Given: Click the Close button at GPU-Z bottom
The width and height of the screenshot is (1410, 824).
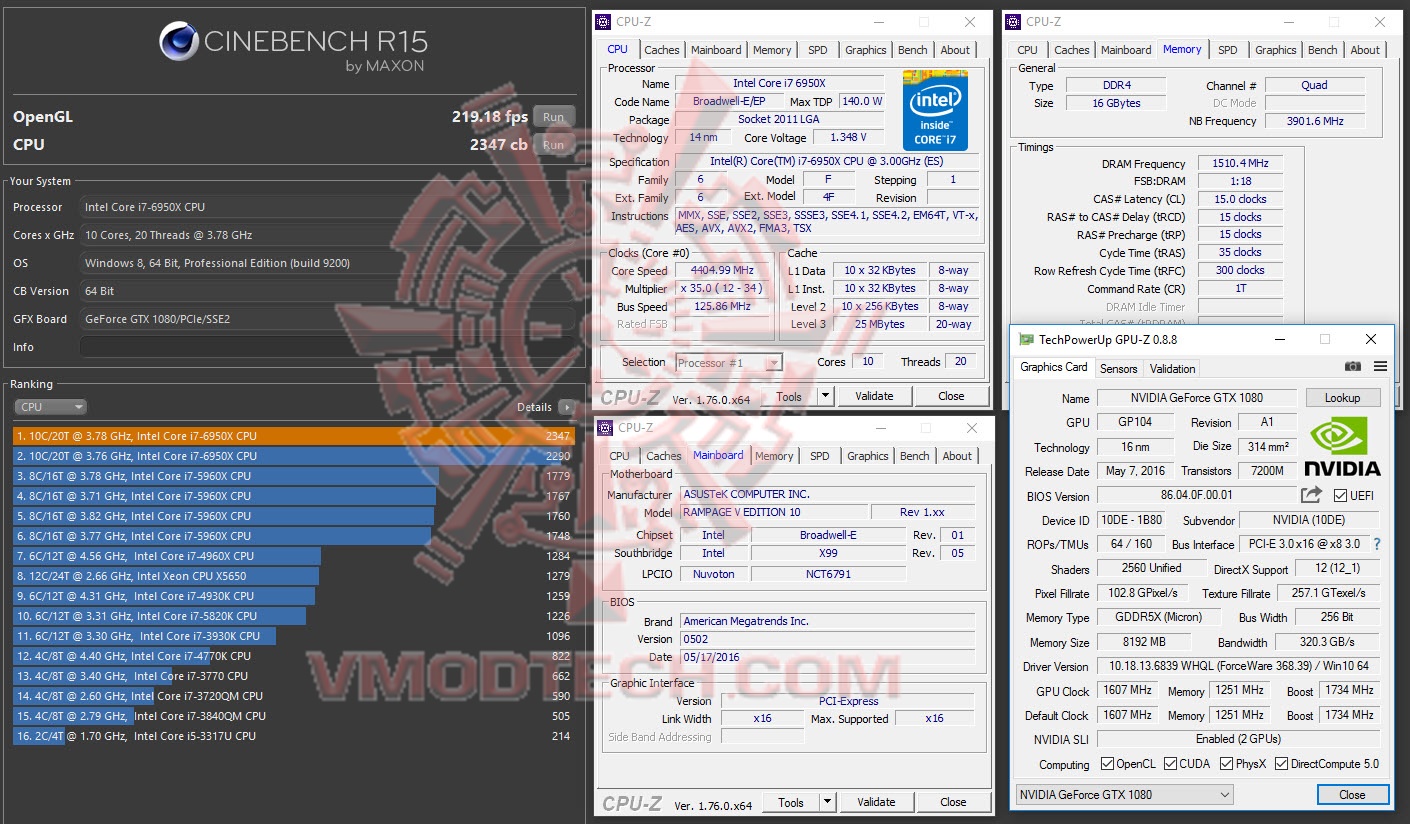Looking at the screenshot, I should (x=1352, y=795).
